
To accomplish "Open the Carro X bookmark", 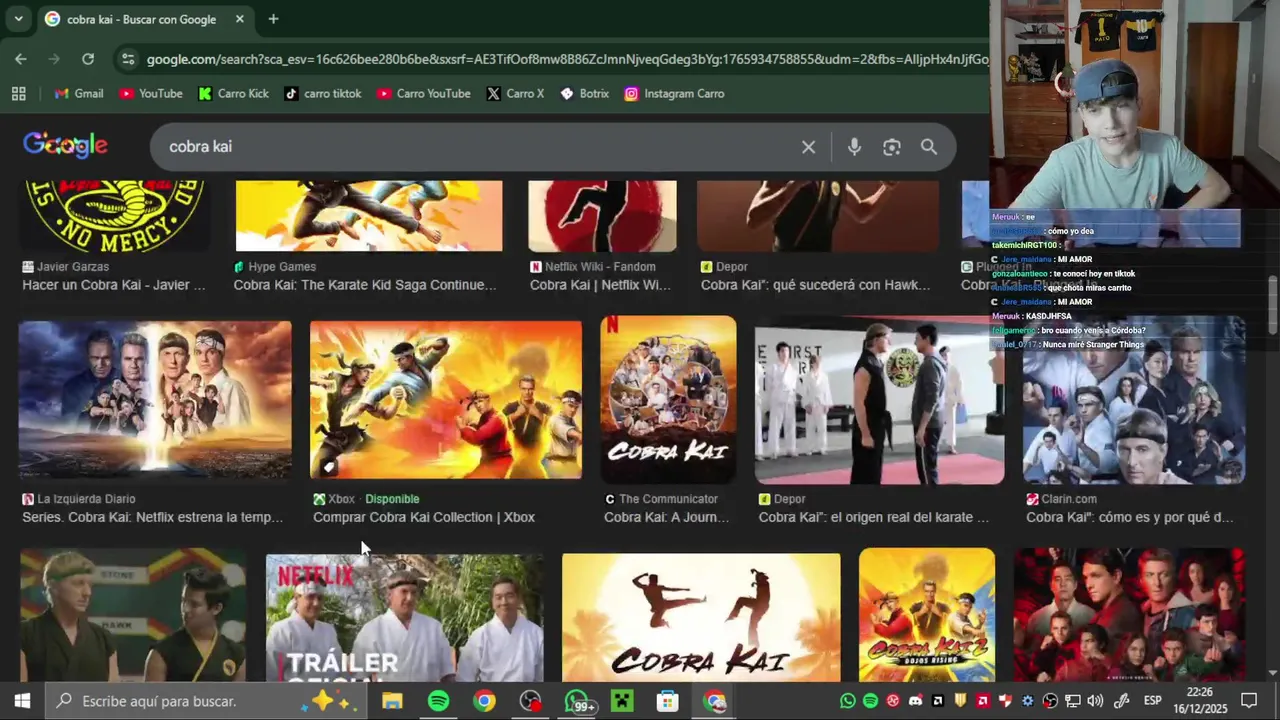I will coord(516,94).
